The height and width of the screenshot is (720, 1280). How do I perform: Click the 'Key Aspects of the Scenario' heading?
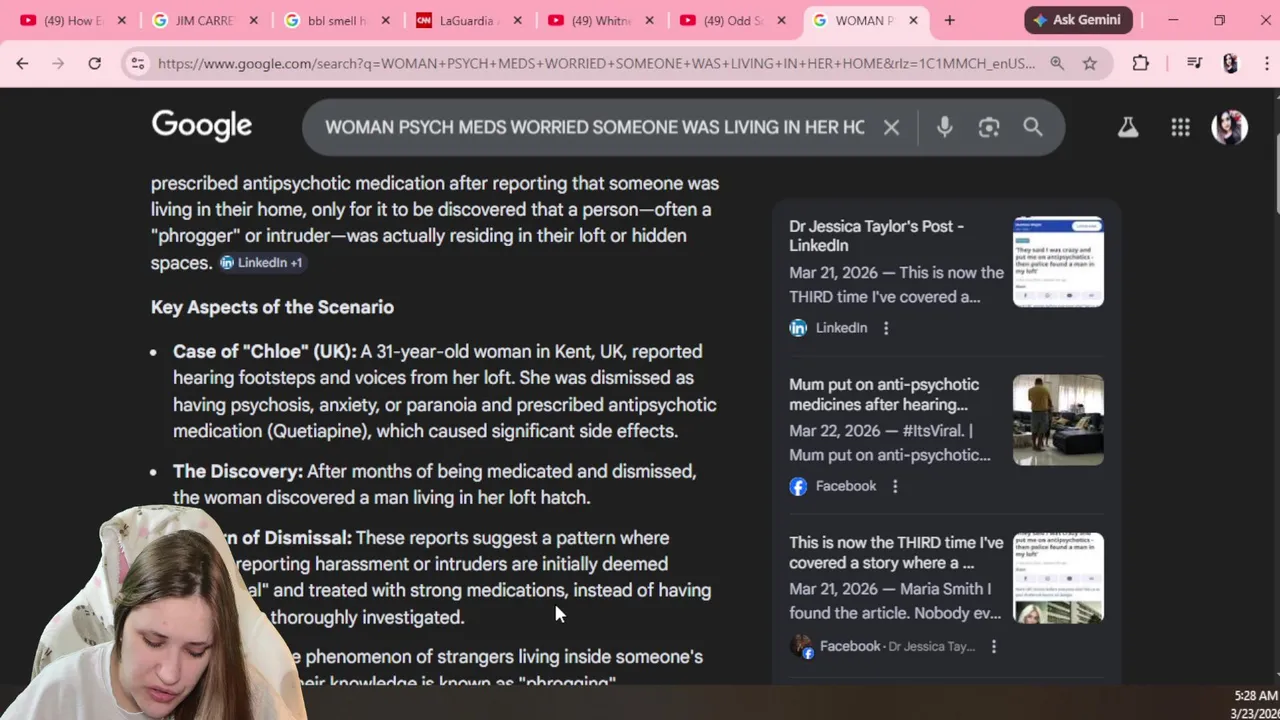[x=272, y=307]
